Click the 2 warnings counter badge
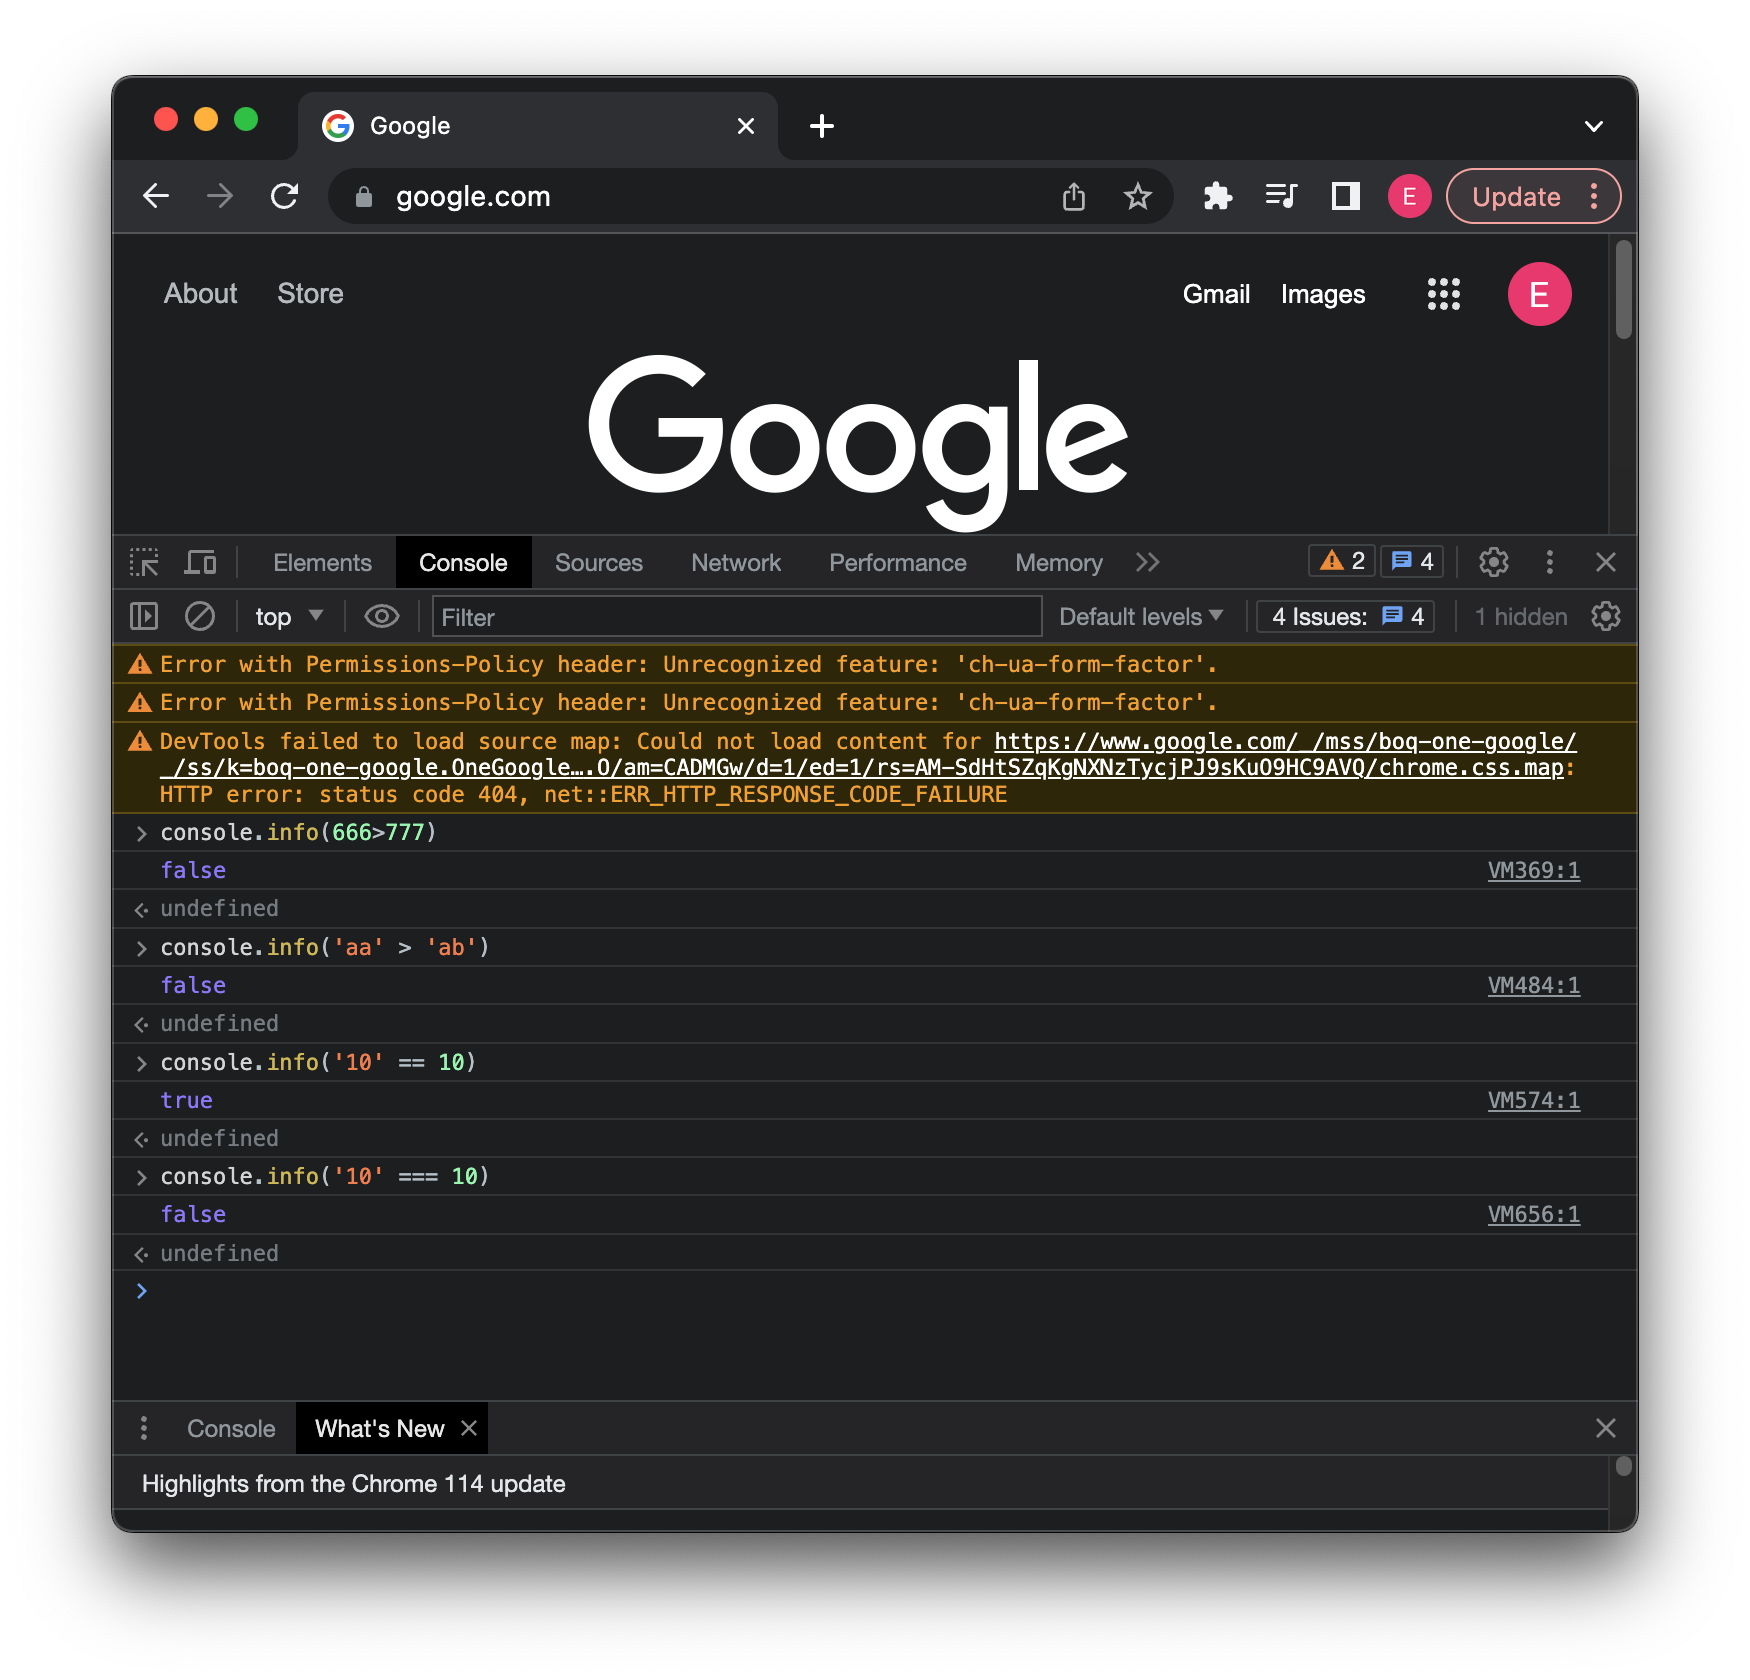Viewport: 1750px width, 1680px height. click(x=1342, y=561)
